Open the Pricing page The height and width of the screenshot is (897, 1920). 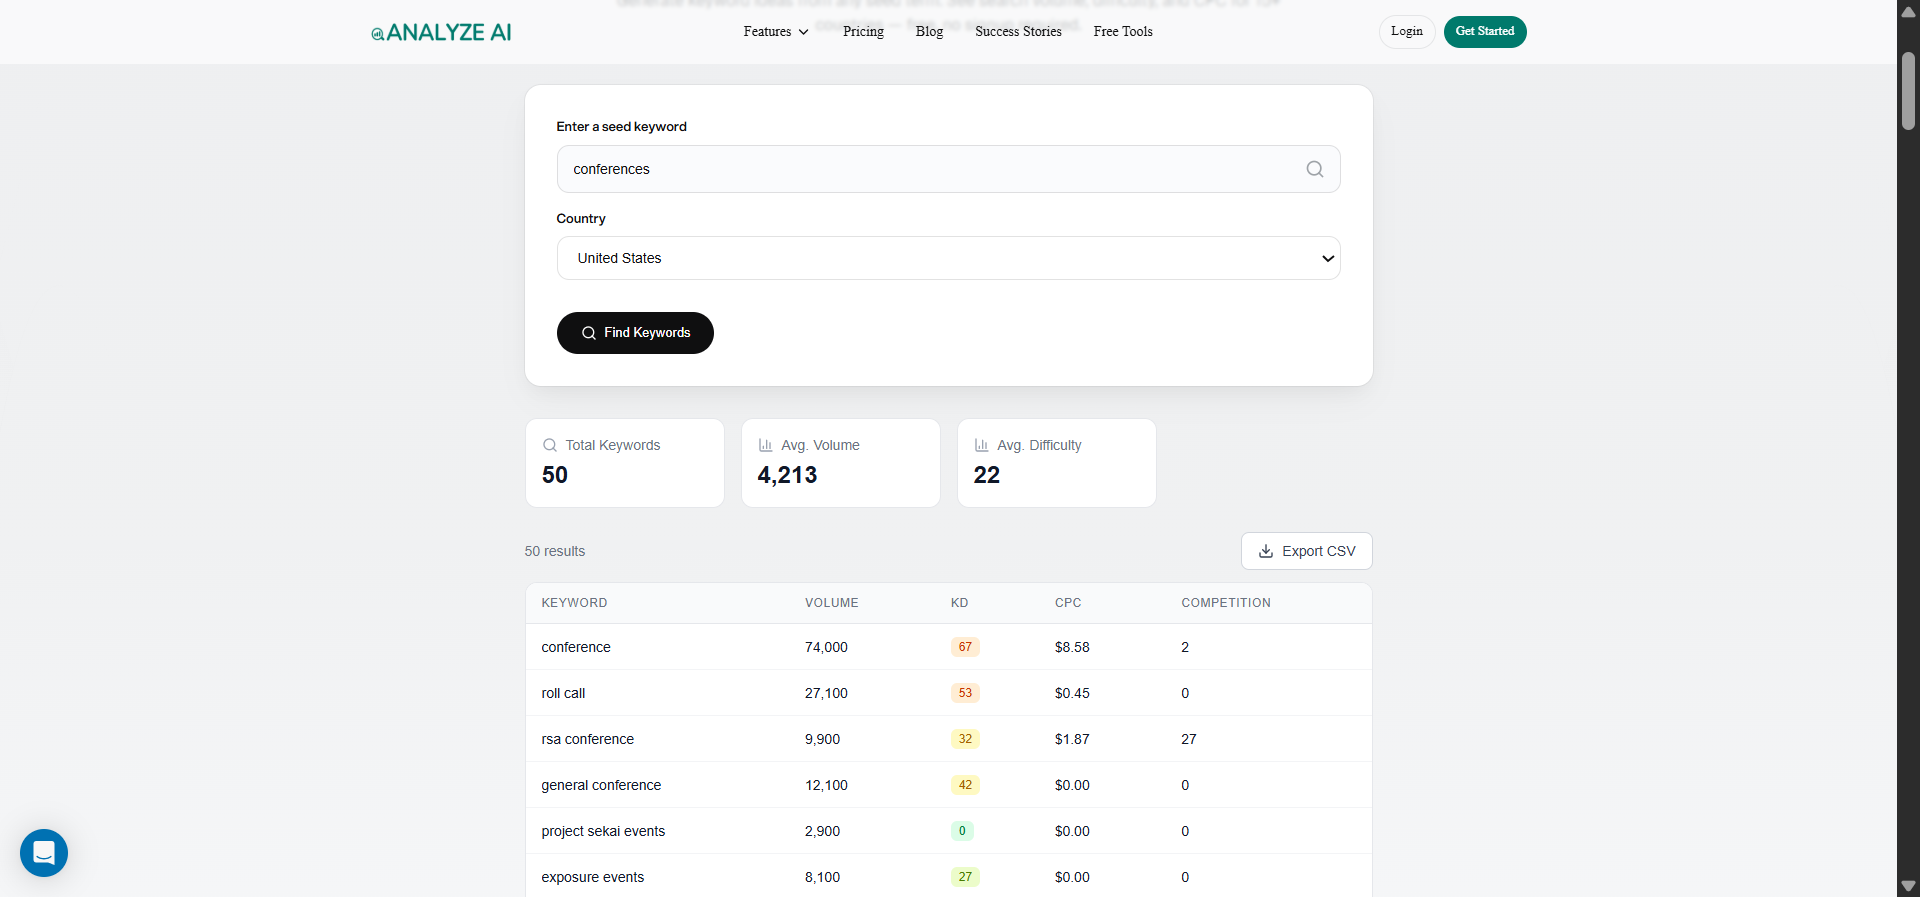863,32
